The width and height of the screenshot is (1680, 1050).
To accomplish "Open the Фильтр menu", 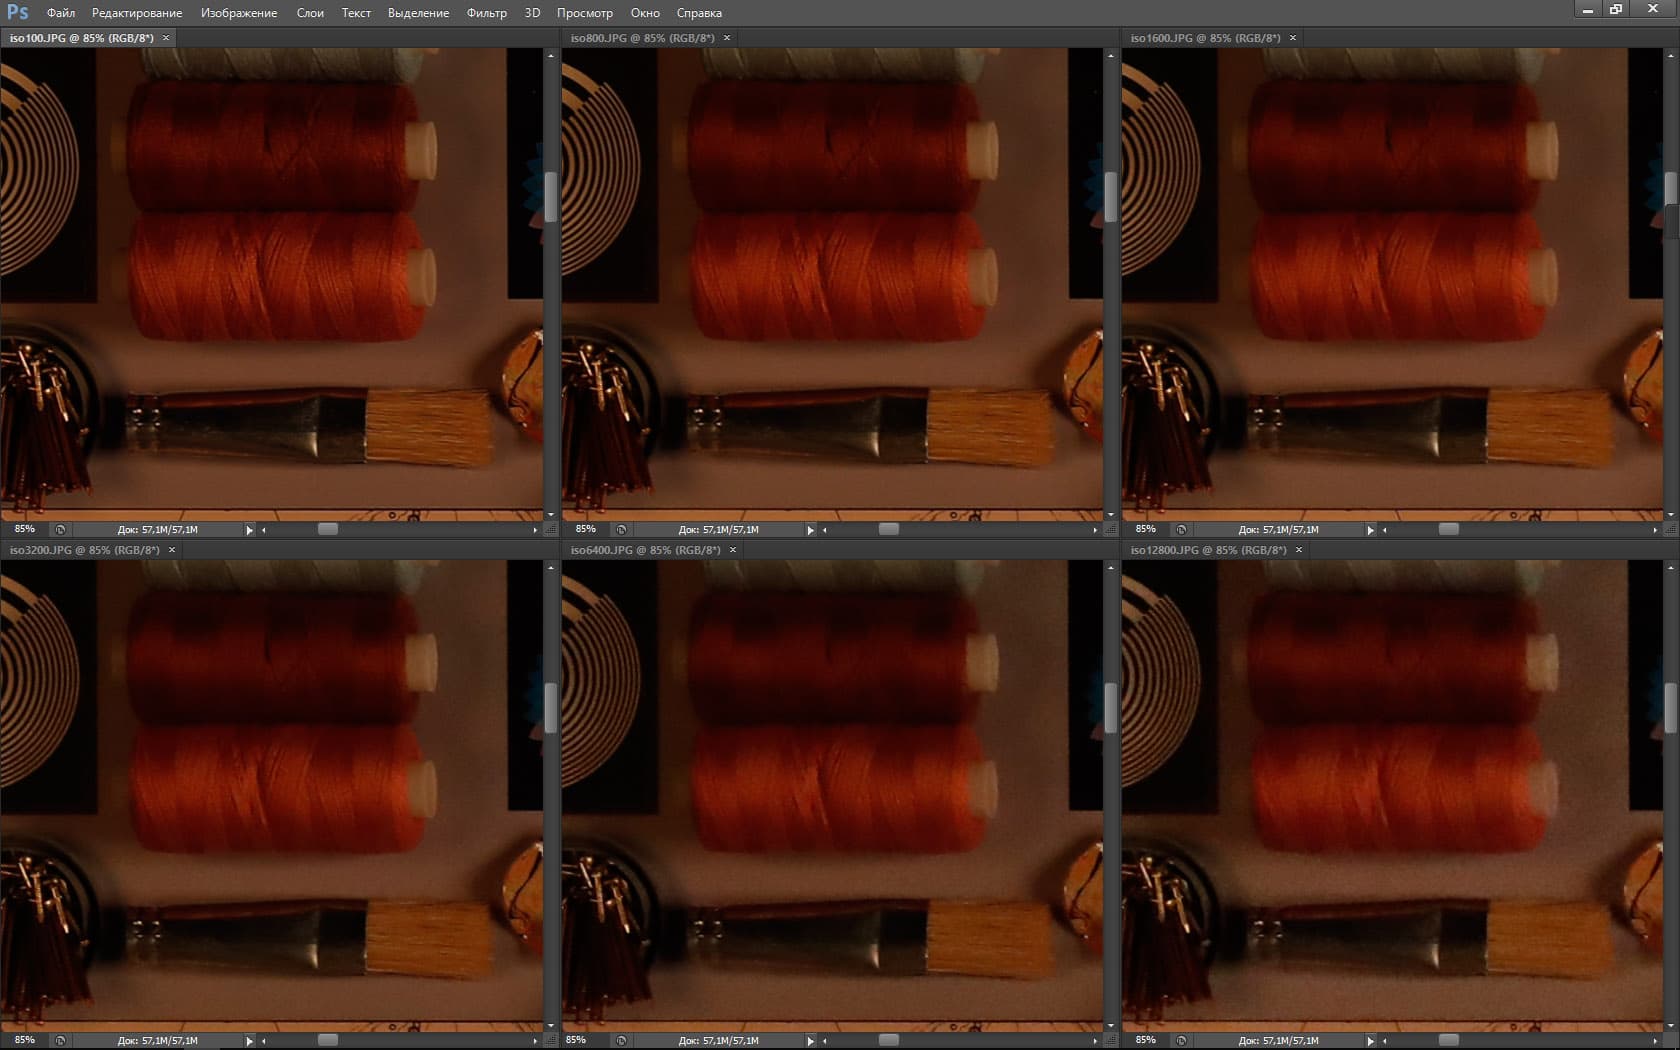I will (486, 13).
